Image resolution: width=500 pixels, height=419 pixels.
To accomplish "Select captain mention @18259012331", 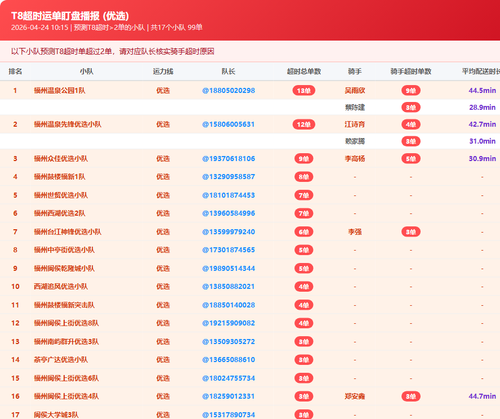I will pyautogui.click(x=228, y=396).
